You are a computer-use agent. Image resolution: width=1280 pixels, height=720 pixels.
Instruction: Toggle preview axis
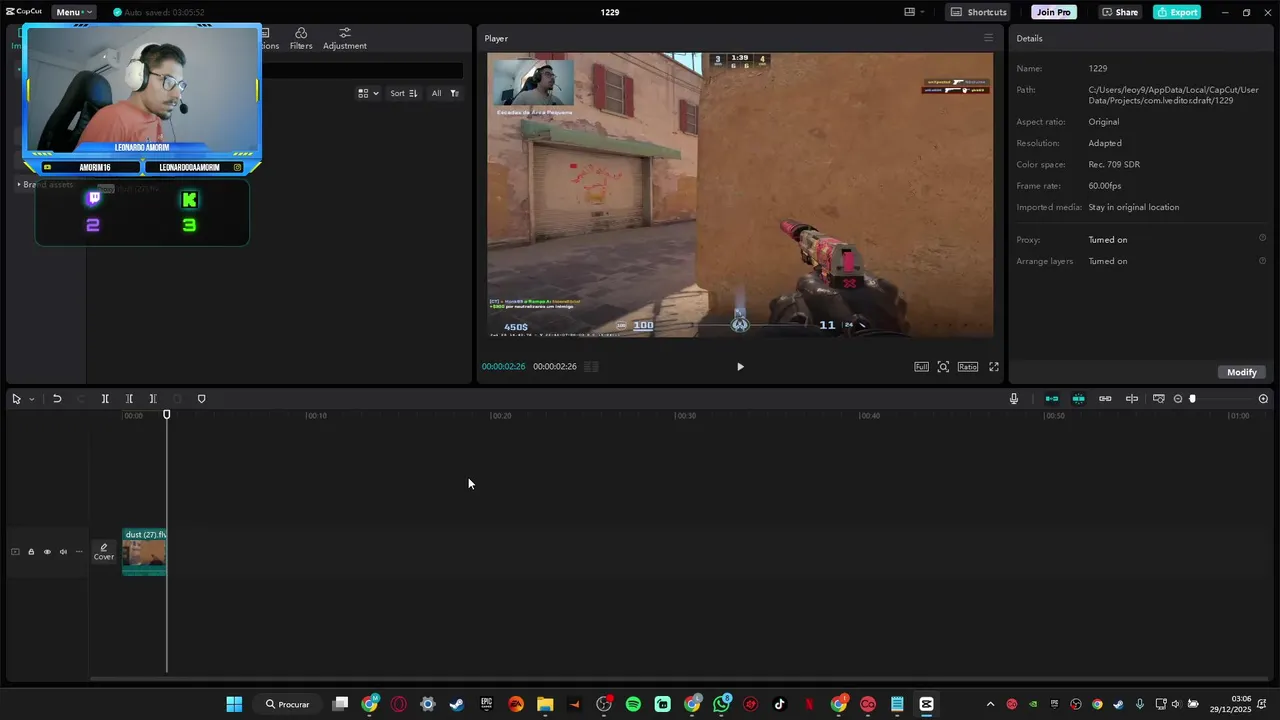point(1132,399)
